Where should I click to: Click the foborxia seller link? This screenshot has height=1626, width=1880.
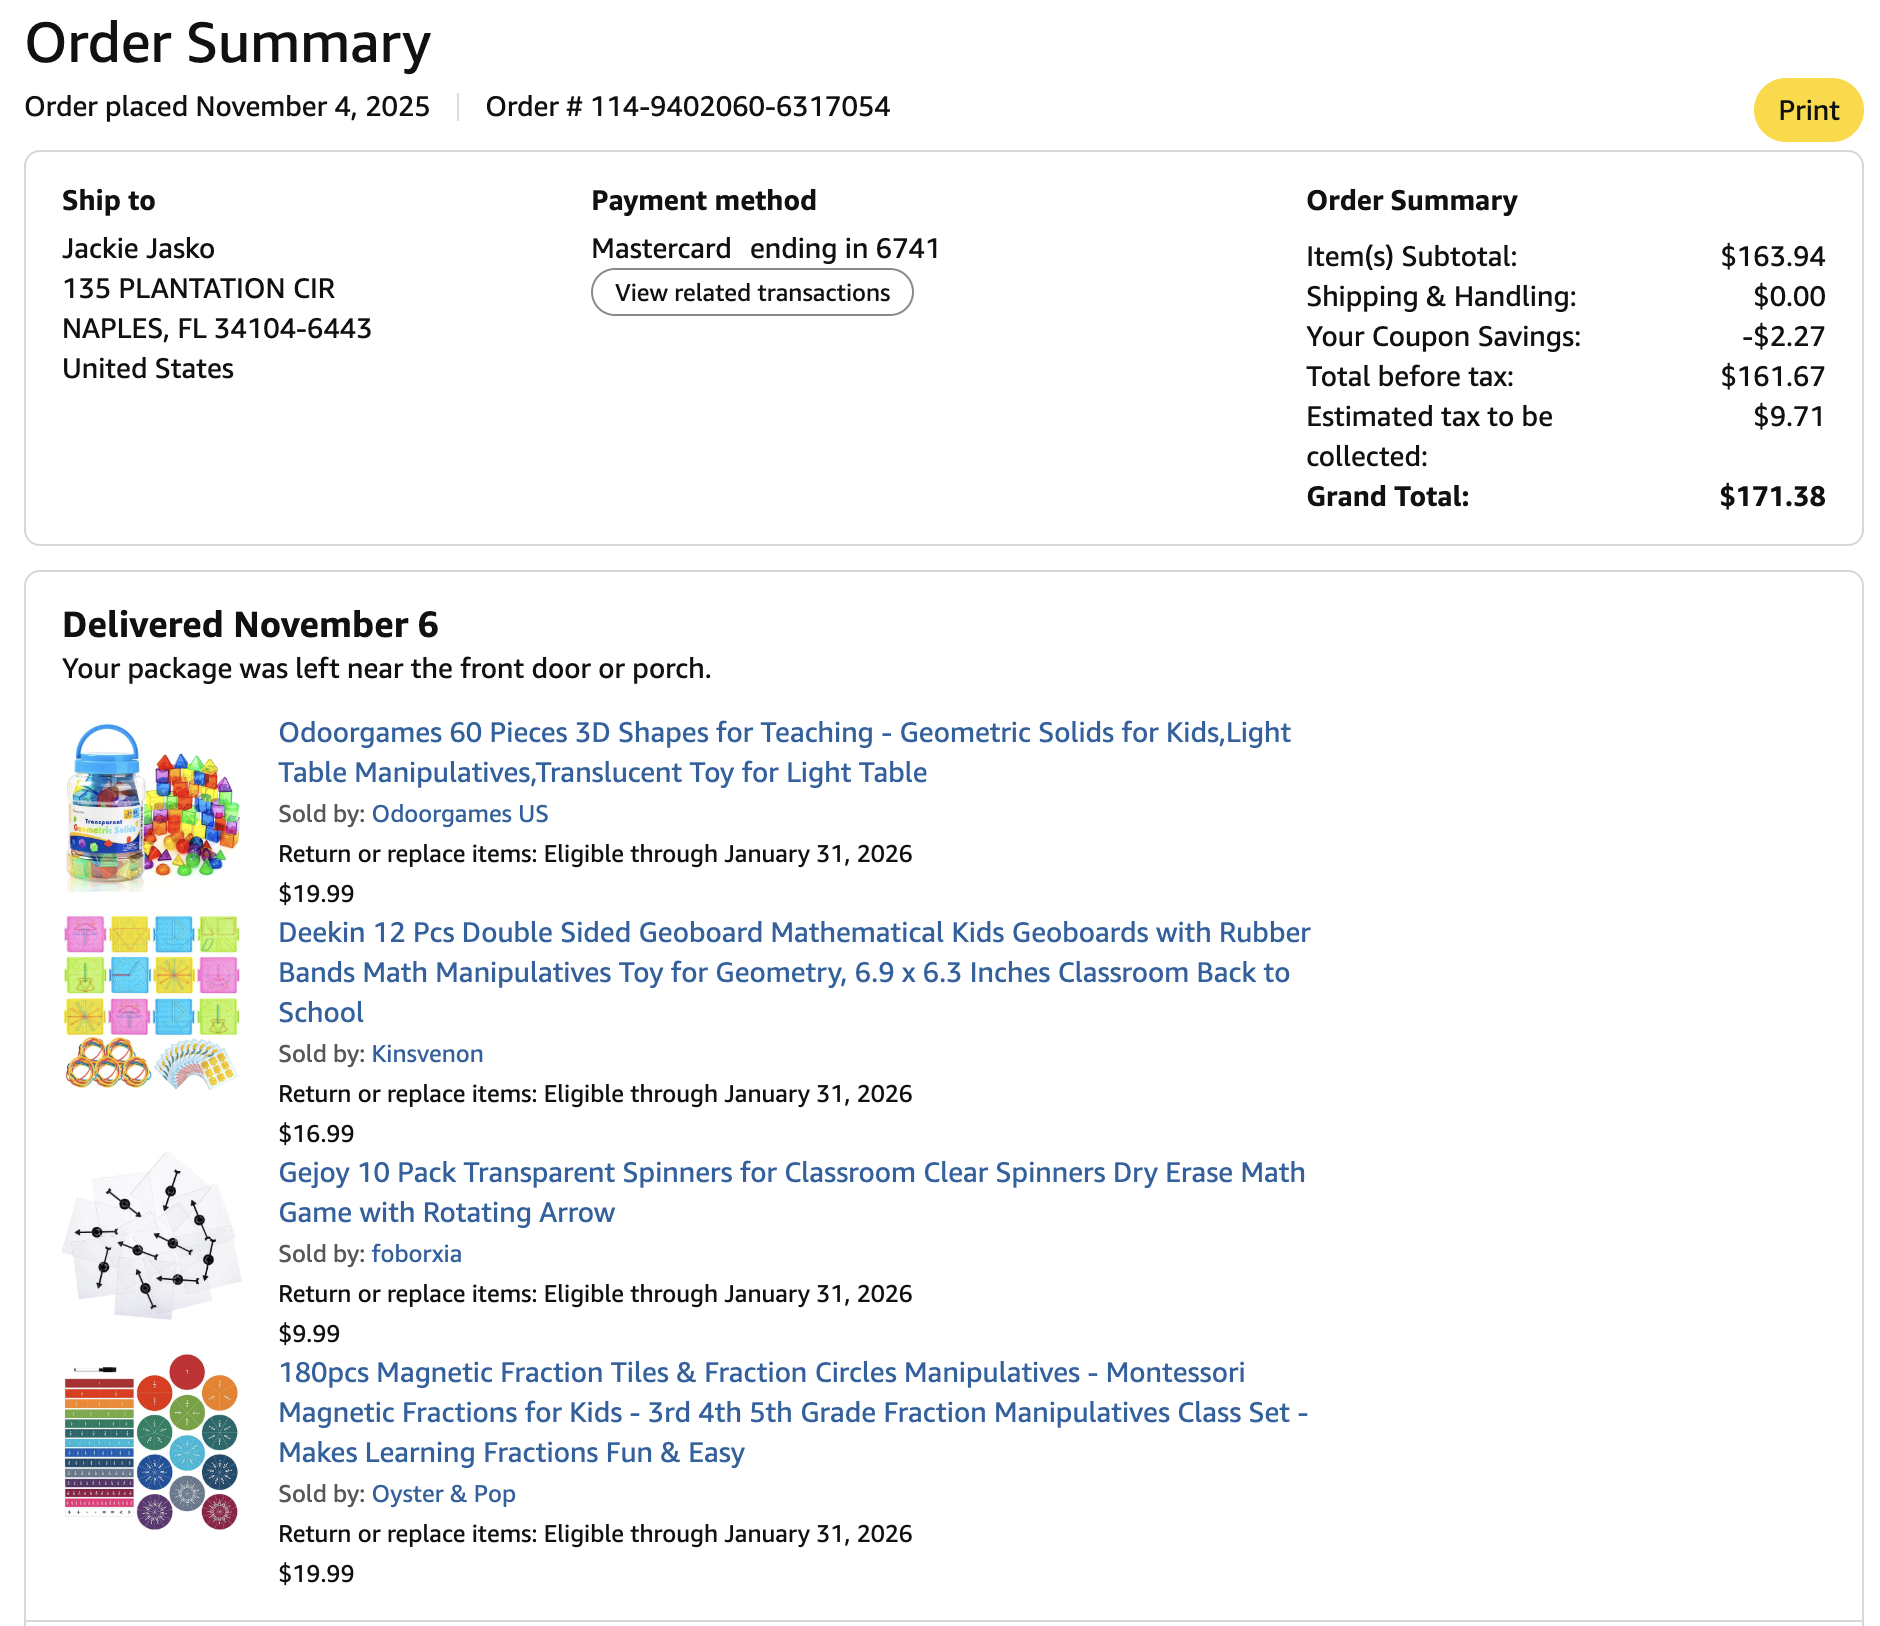click(416, 1254)
